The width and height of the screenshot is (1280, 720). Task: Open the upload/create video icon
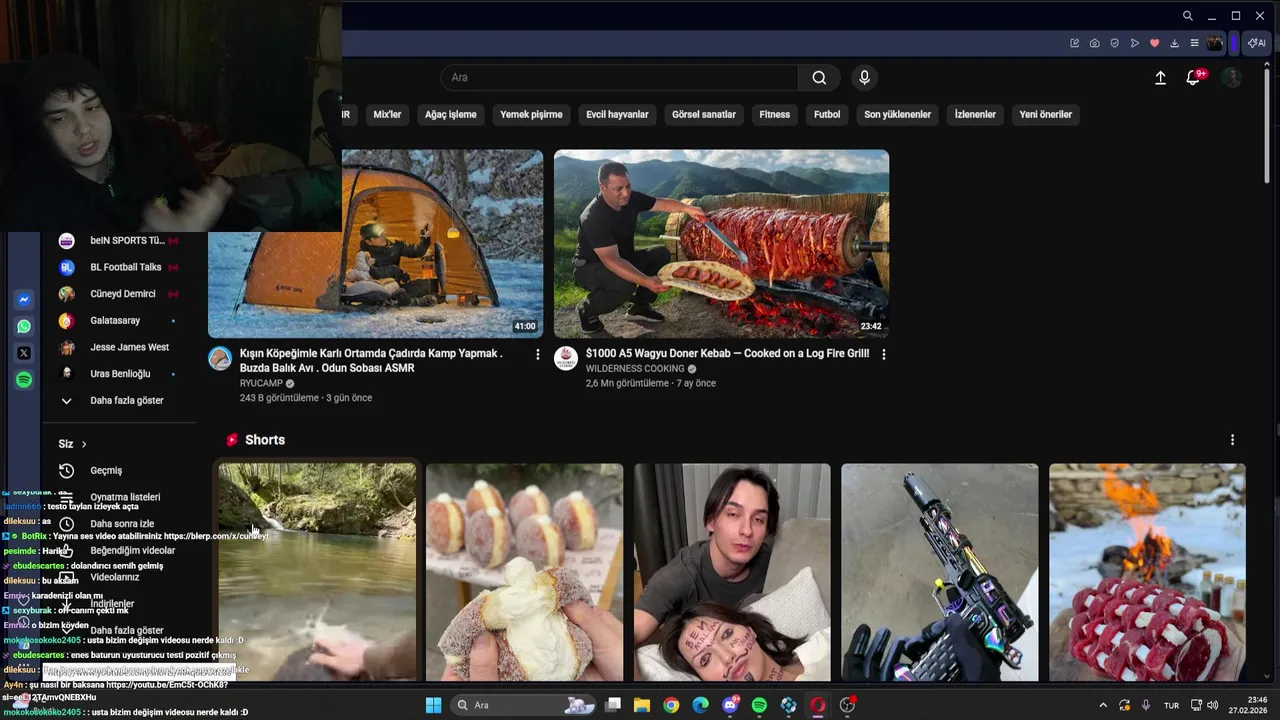point(1160,78)
